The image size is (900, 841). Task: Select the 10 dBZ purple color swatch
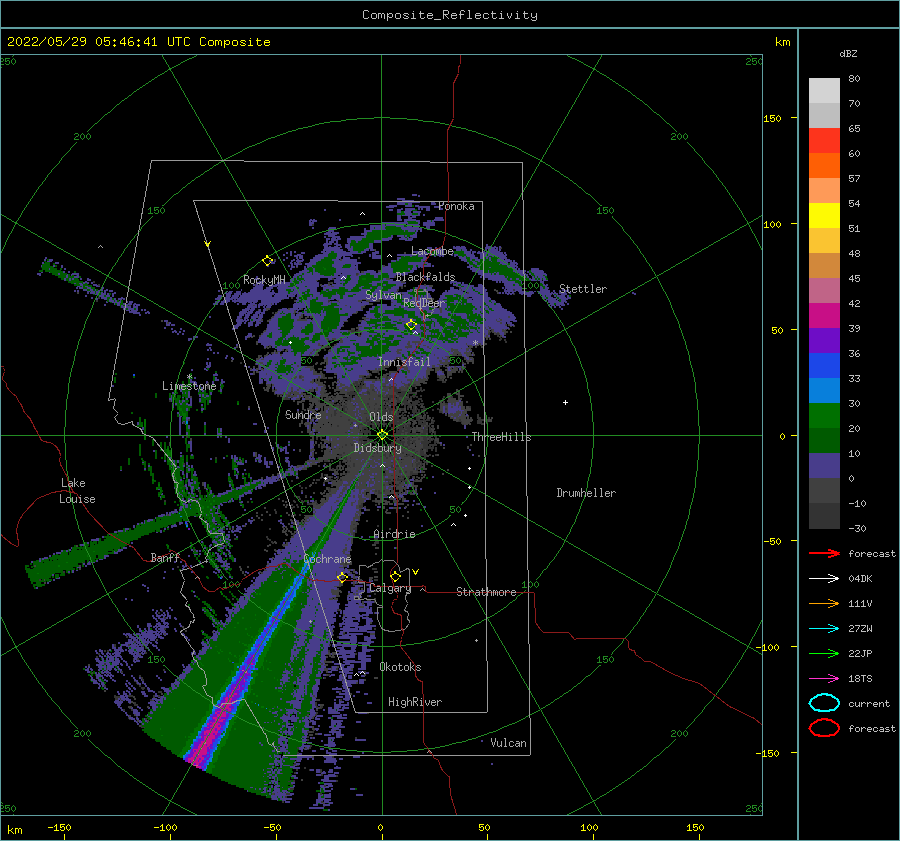coord(824,466)
